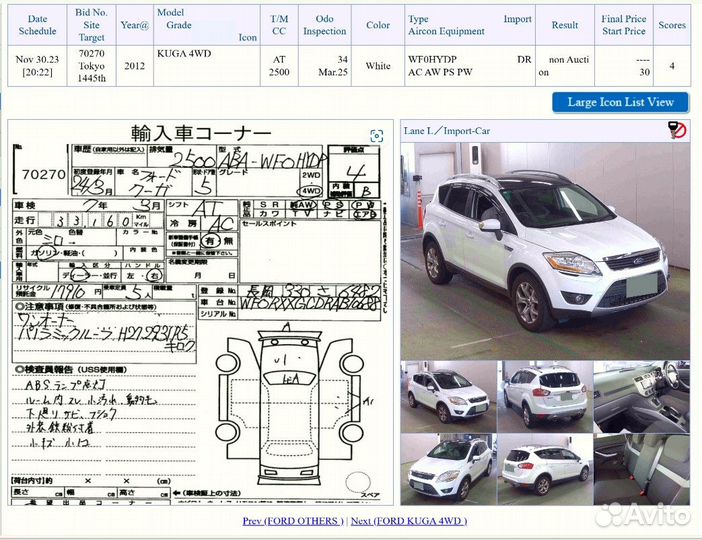This screenshot has width=702, height=540.
Task: Click the no-key icon beside Lane L
Action: pos(676,130)
